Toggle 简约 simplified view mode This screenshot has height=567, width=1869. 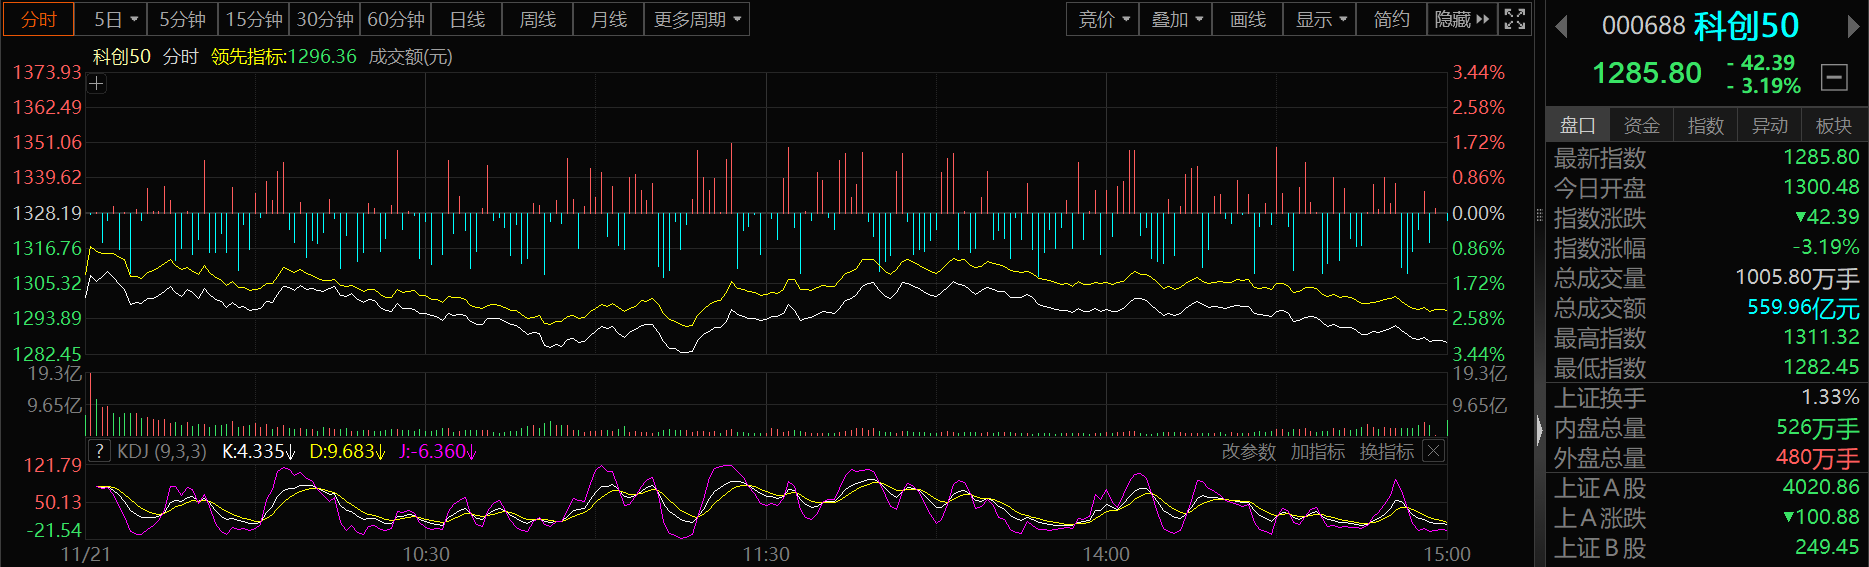point(1391,19)
